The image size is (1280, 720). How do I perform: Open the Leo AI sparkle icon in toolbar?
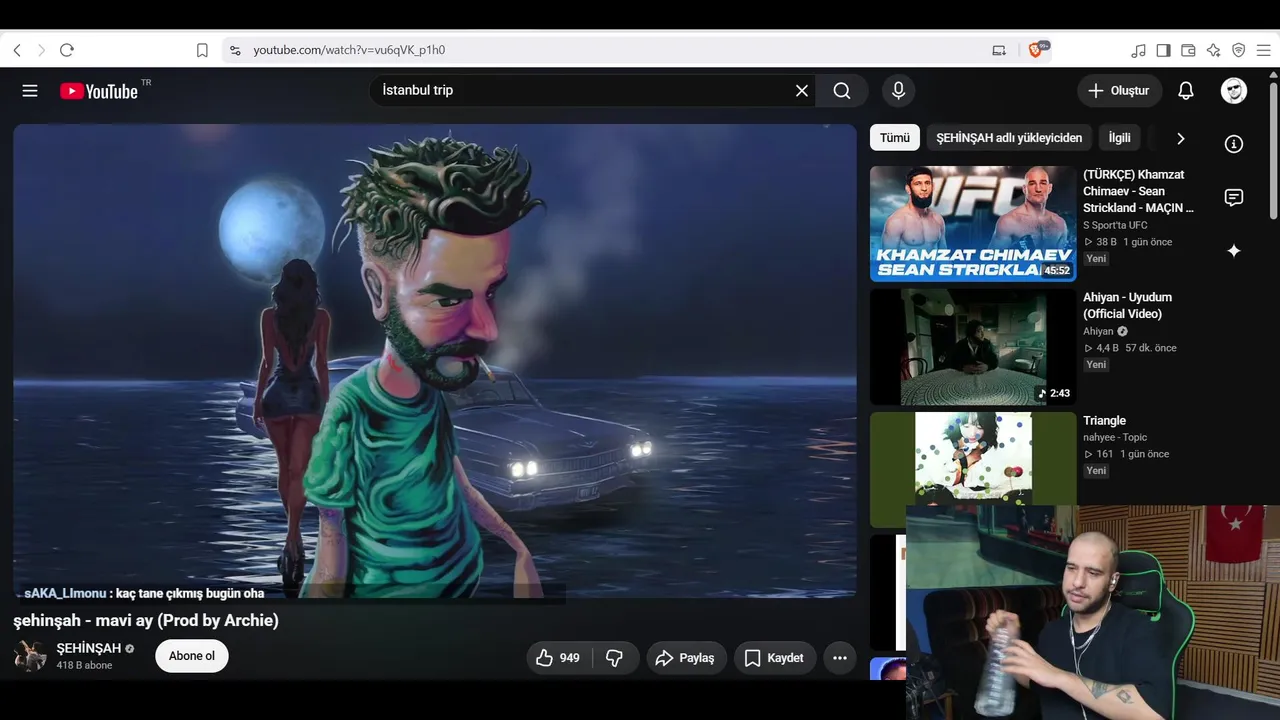click(1213, 50)
